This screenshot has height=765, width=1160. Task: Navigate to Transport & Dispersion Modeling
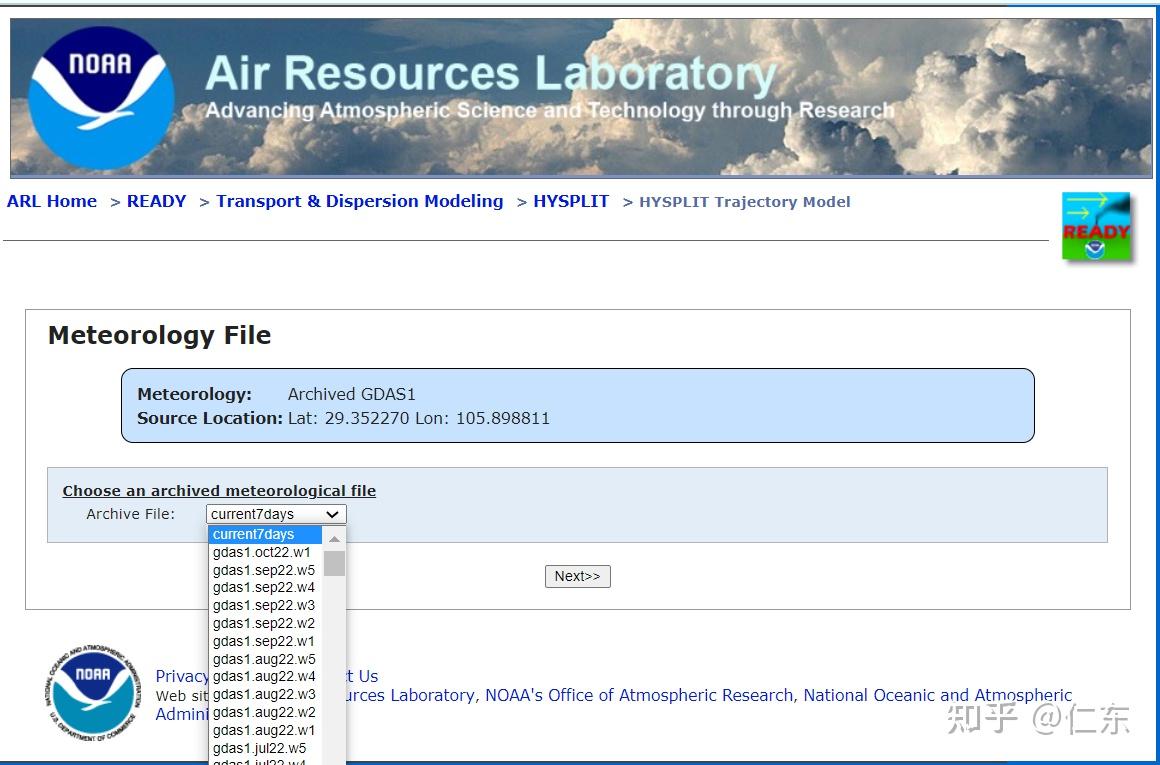(x=359, y=201)
